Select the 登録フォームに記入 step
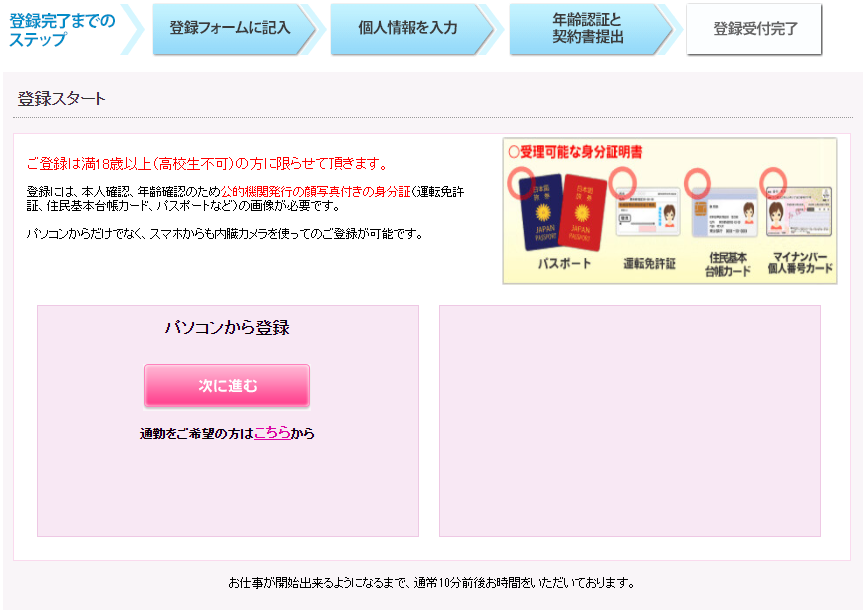863x610 pixels. click(x=230, y=28)
